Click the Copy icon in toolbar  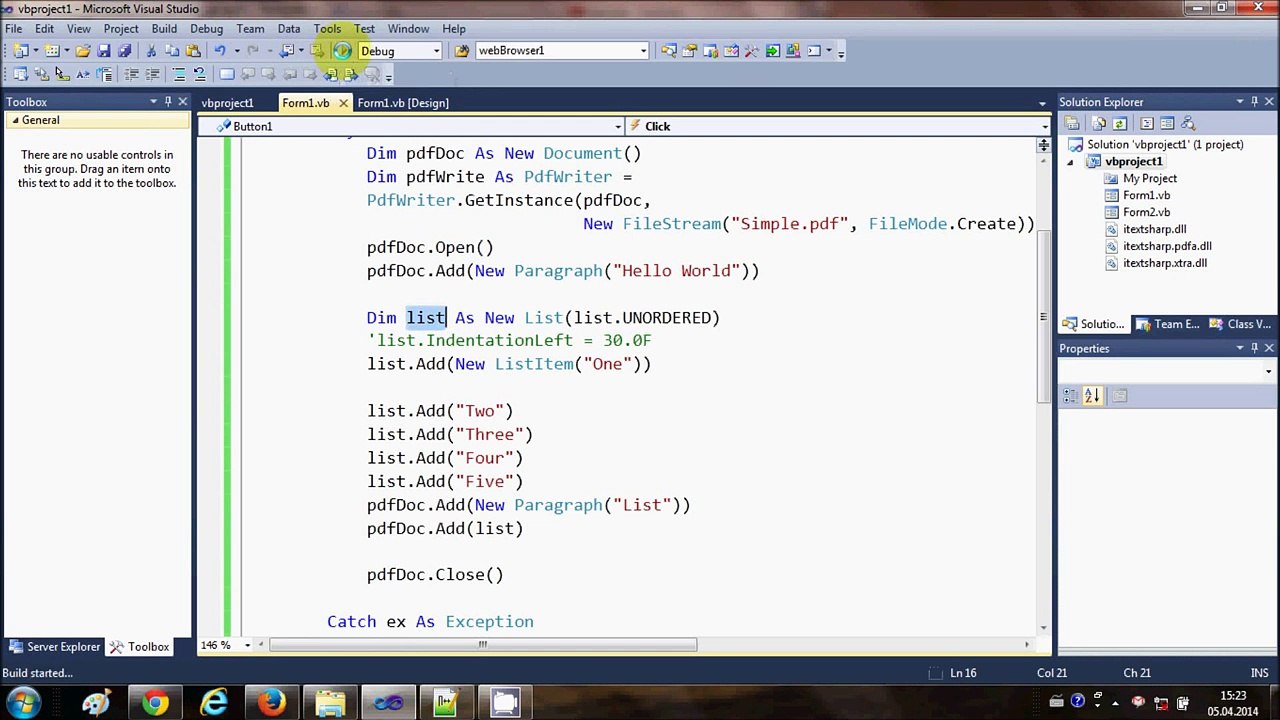tap(172, 51)
